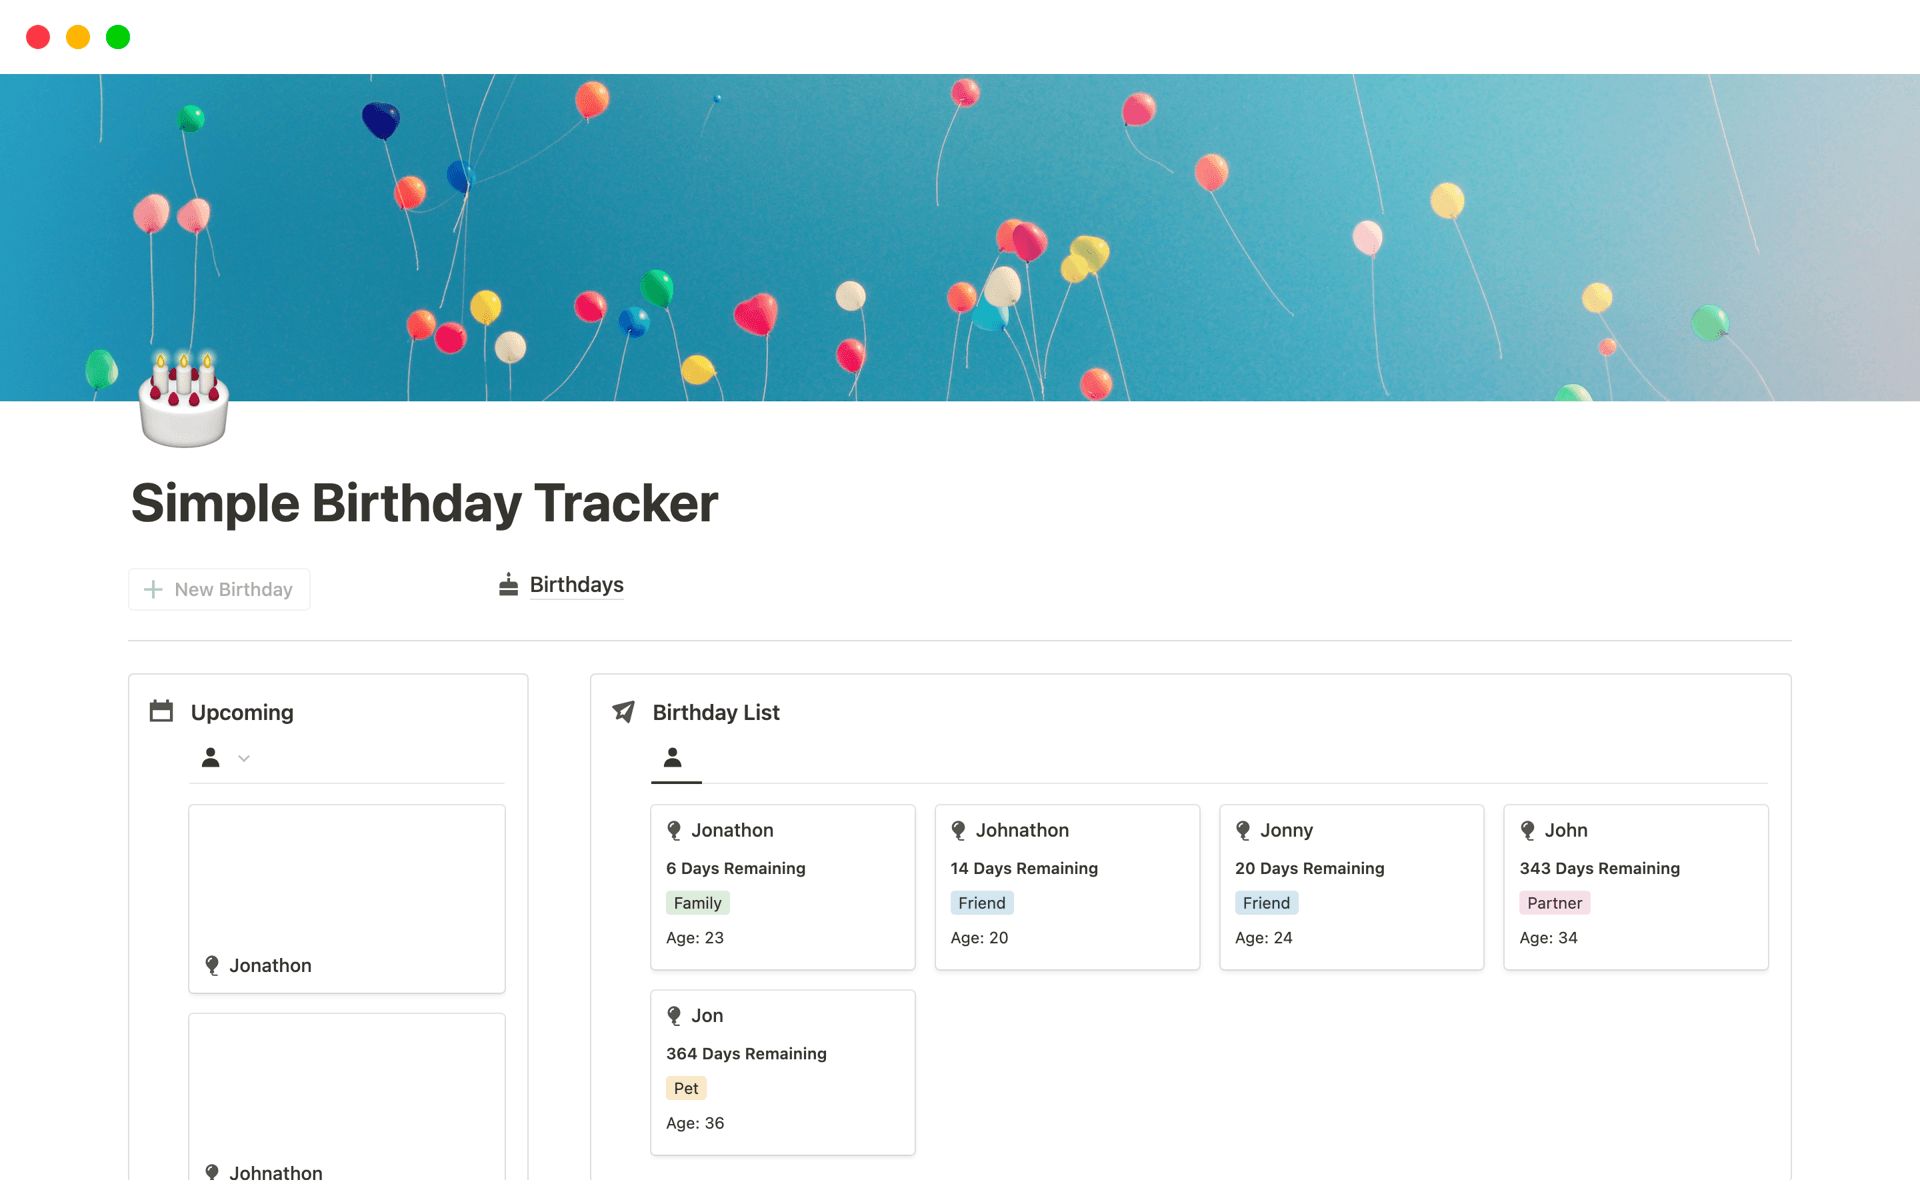This screenshot has width=1920, height=1200.
Task: Expand the Upcoming view chevron dropdown
Action: 244,759
